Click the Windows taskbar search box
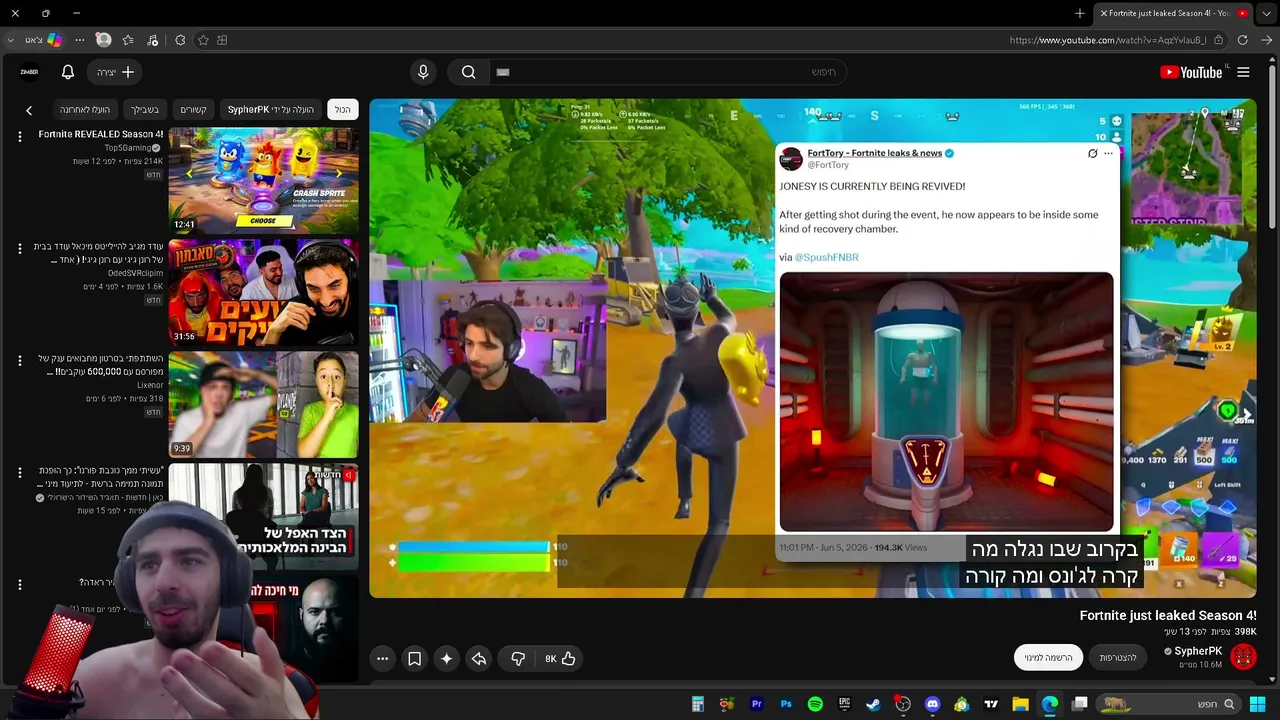Image resolution: width=1280 pixels, height=720 pixels. click(x=1170, y=704)
